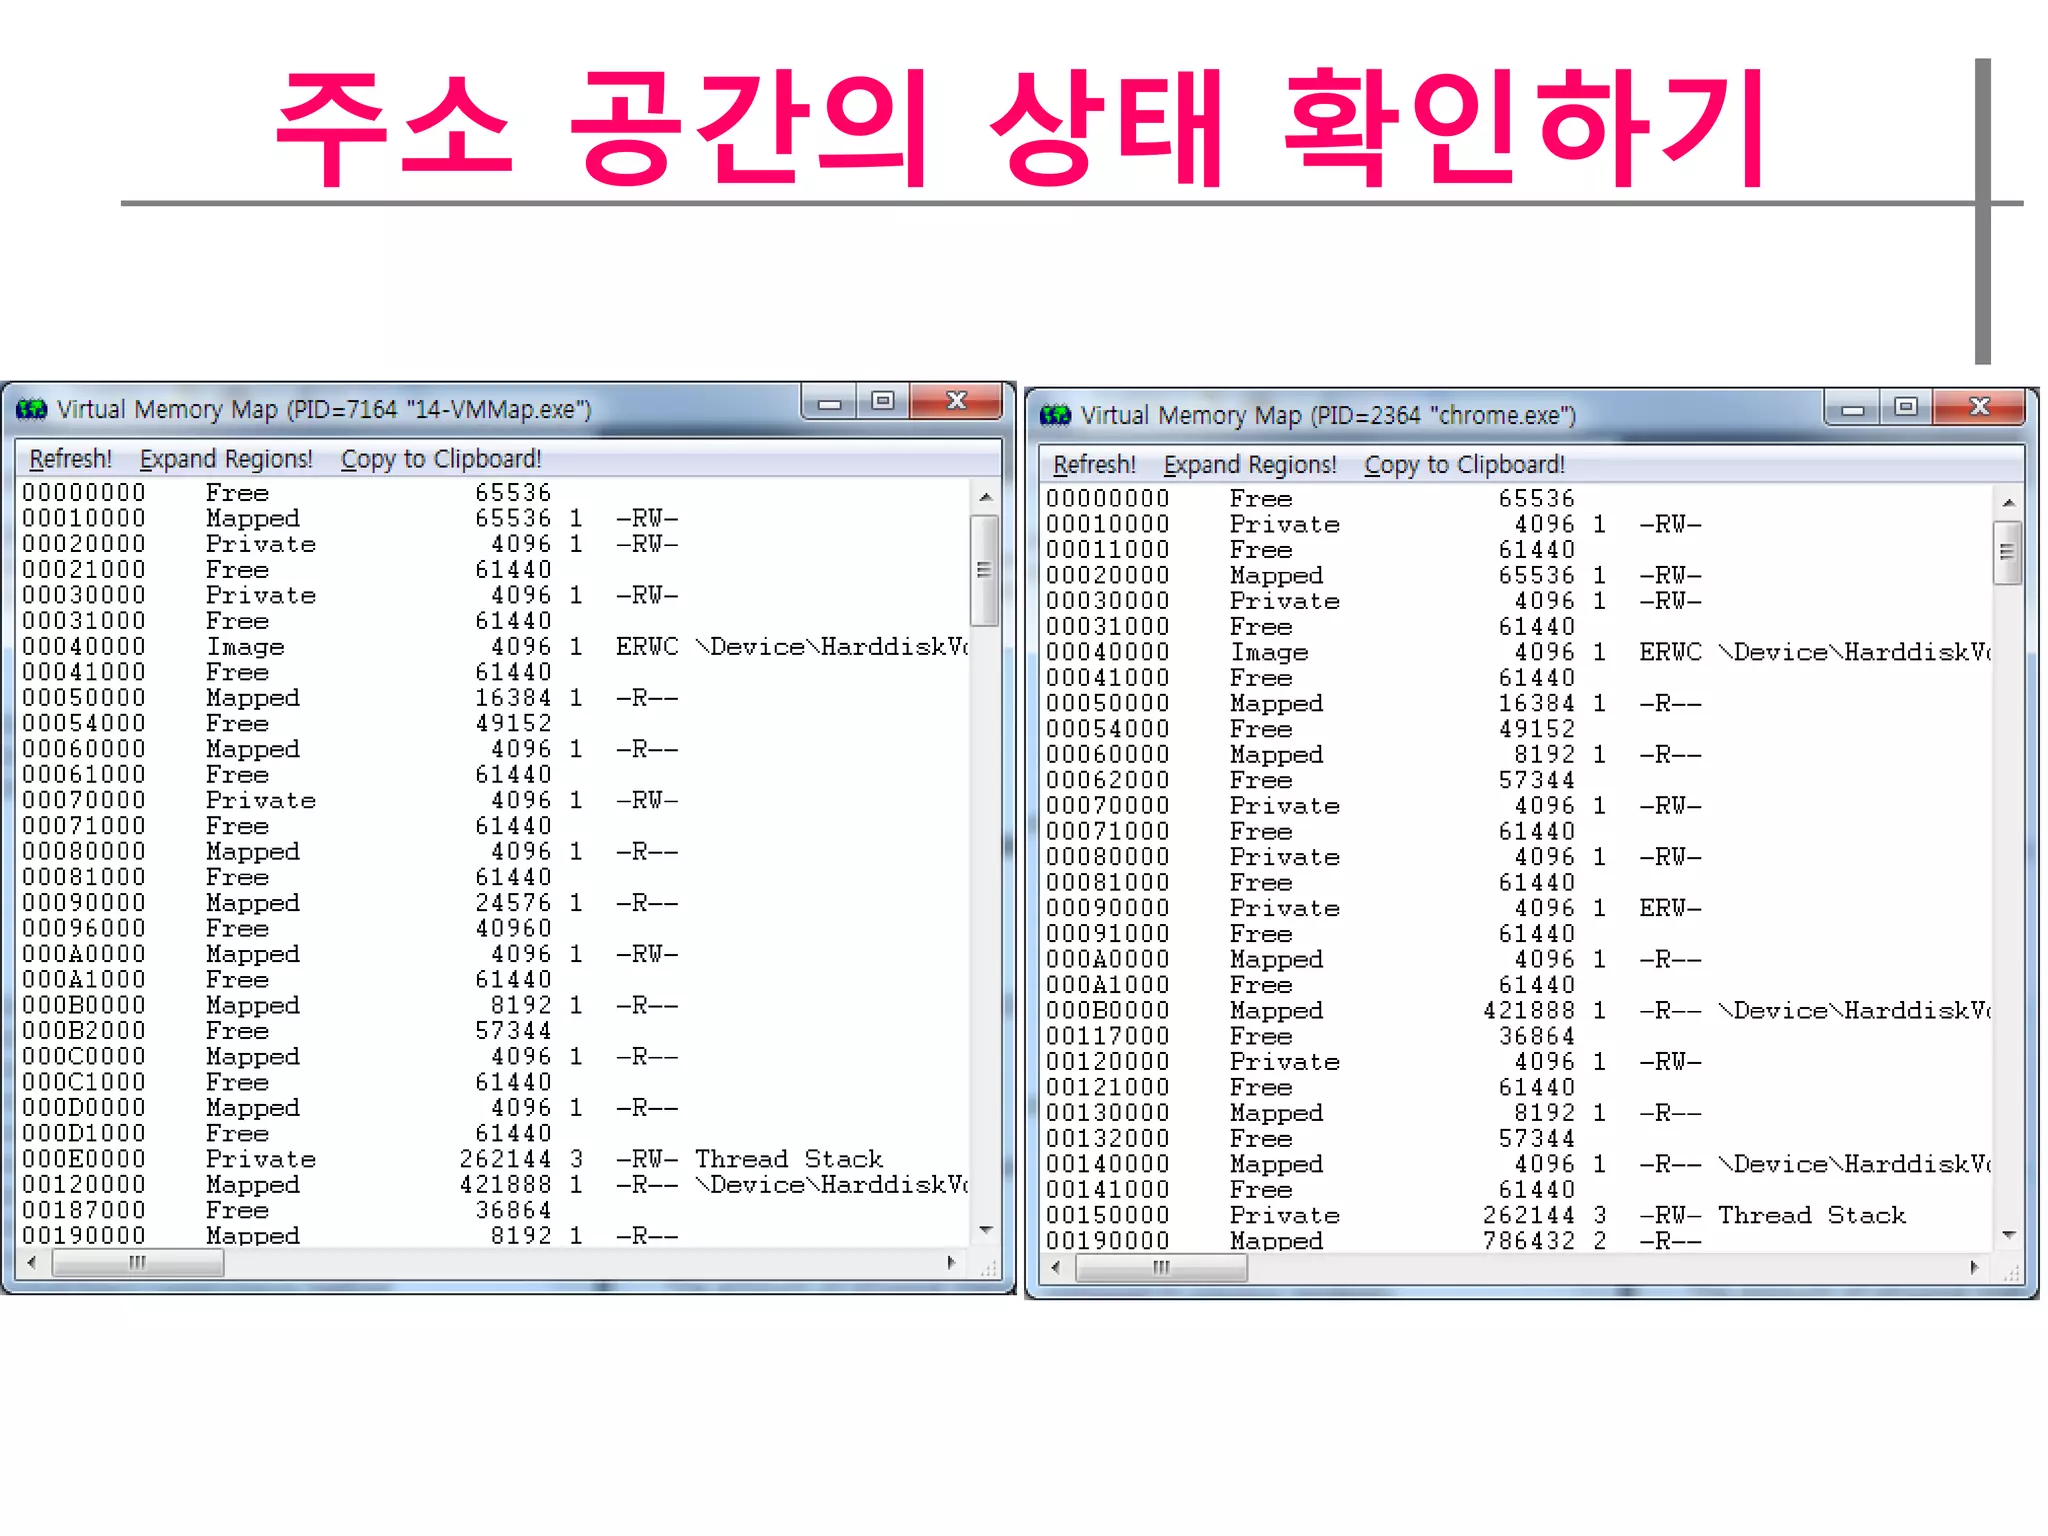Select row 00010000 Mapped in 14-VMMap.exe list
The width and height of the screenshot is (2048, 1536).
coord(495,519)
